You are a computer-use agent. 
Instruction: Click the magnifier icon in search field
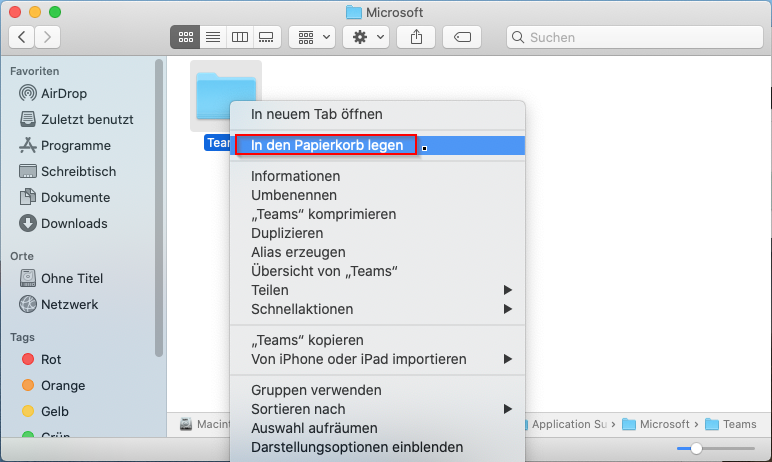pos(517,37)
